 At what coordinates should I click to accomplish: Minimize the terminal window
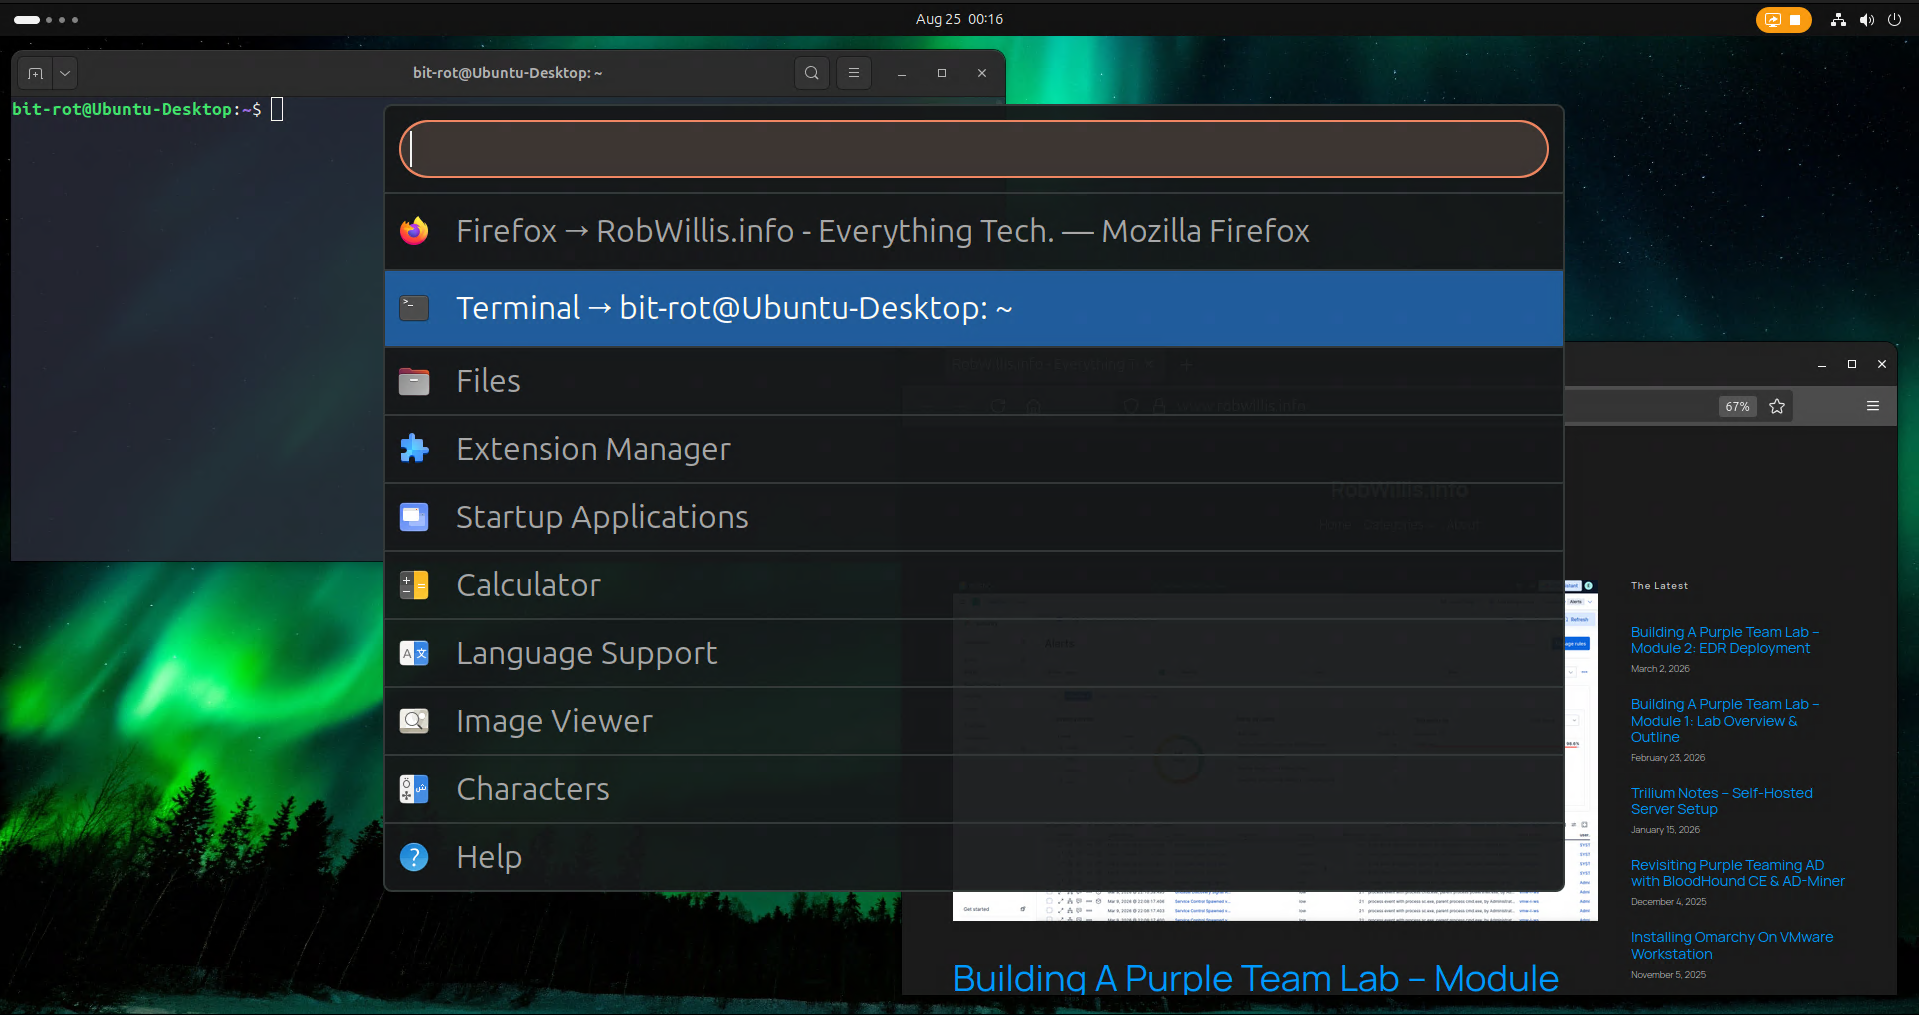902,73
